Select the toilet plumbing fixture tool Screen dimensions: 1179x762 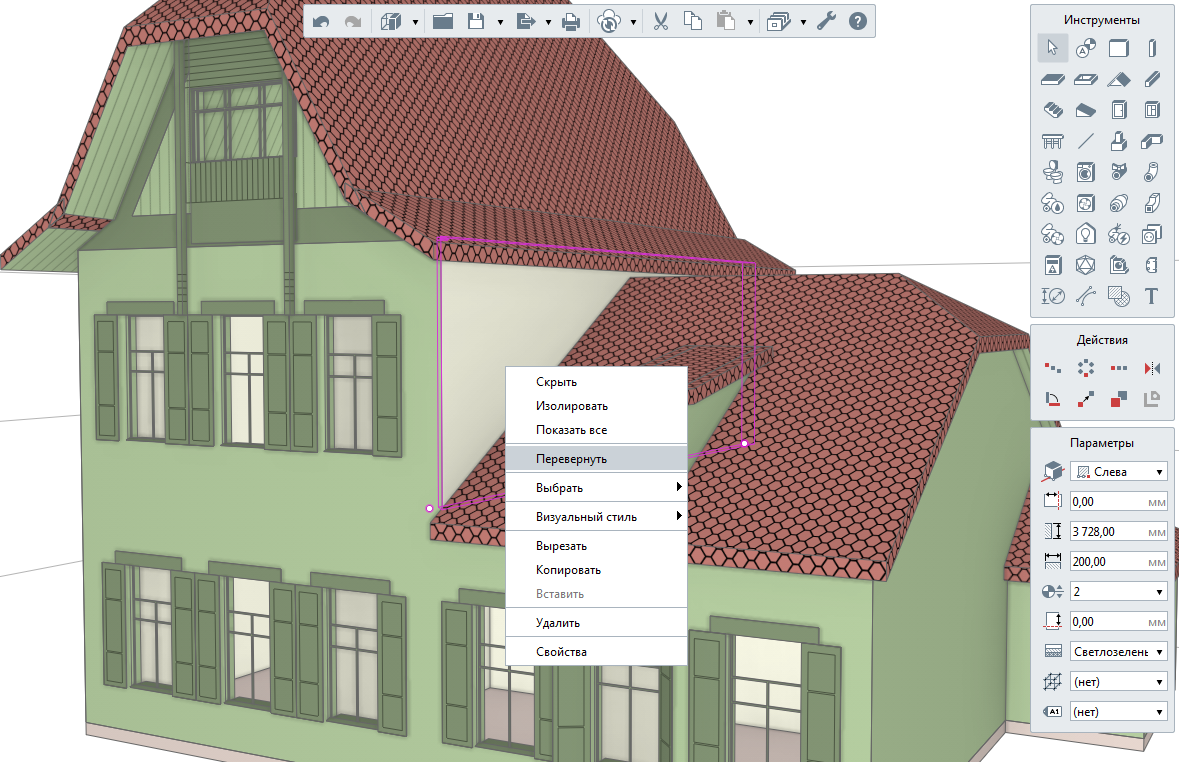(1053, 172)
